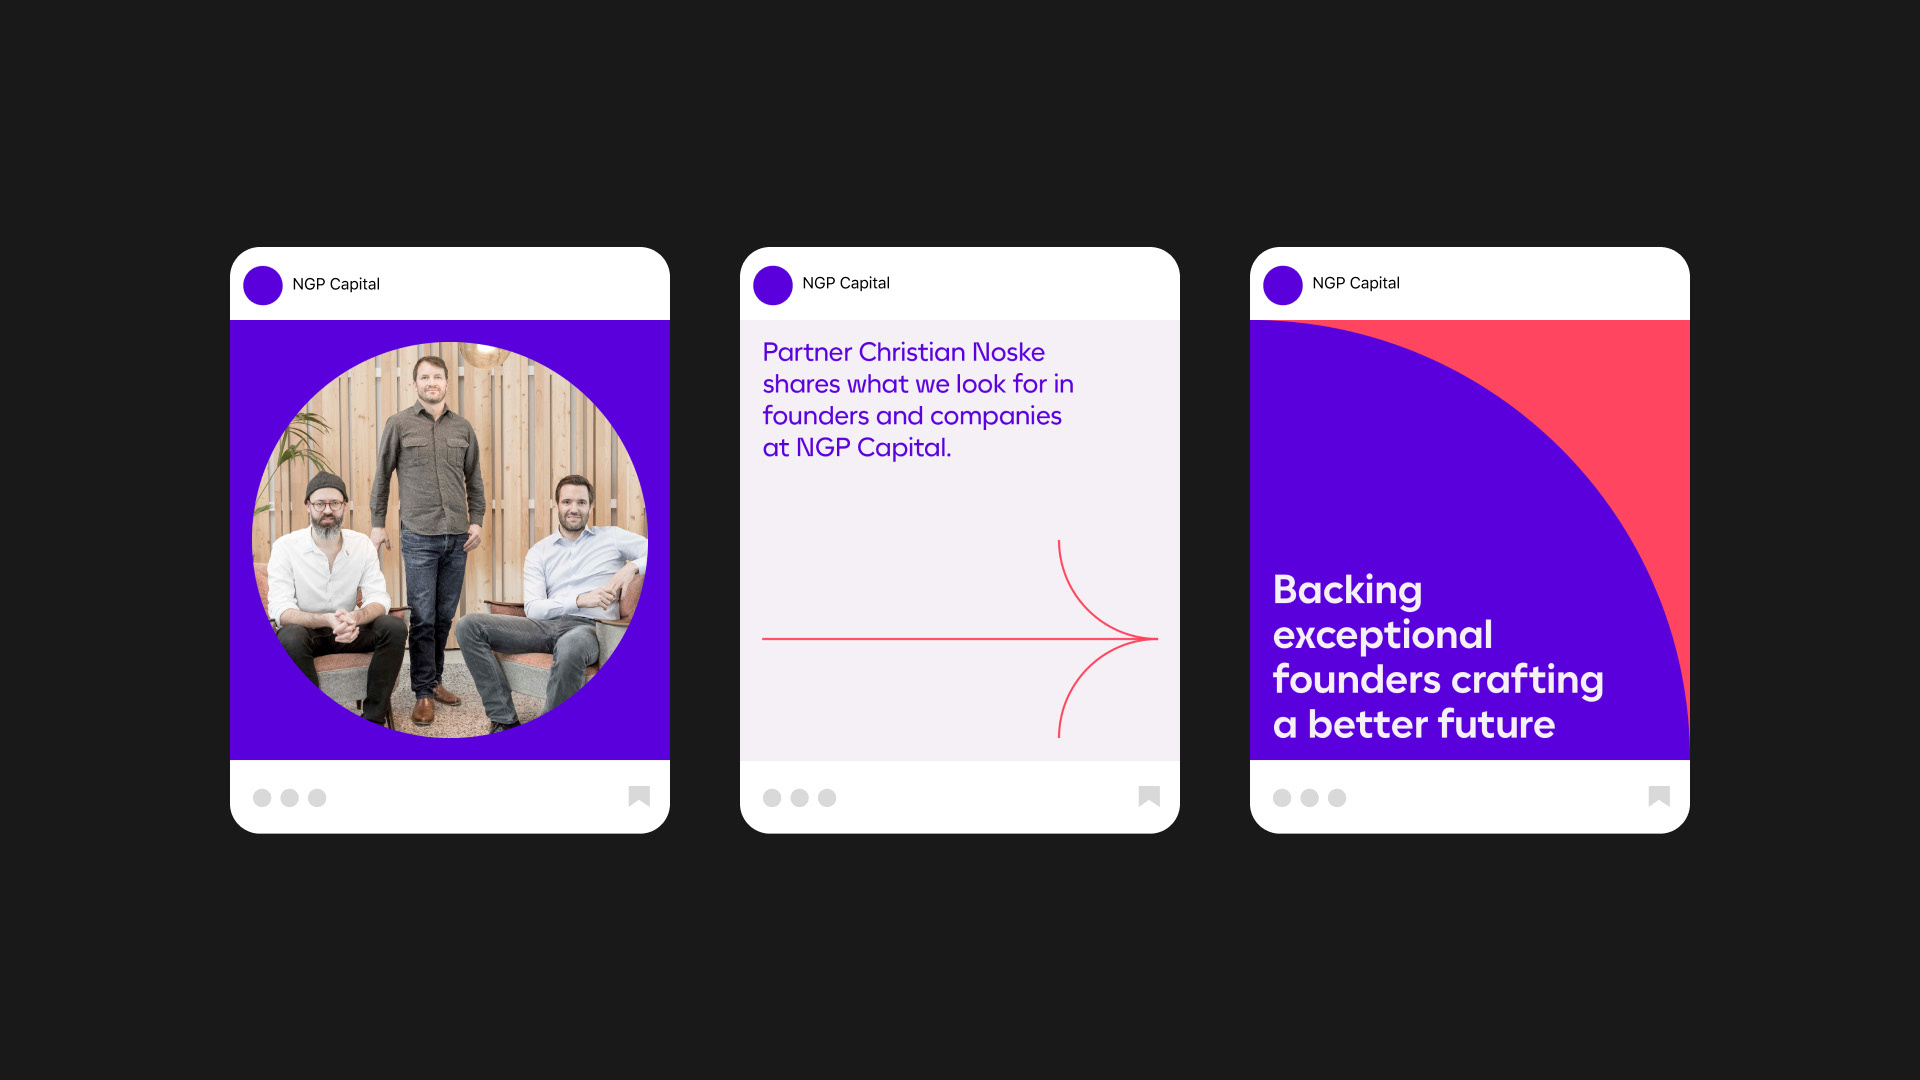
Task: Click the second gray dot under the team photo
Action: (290, 798)
